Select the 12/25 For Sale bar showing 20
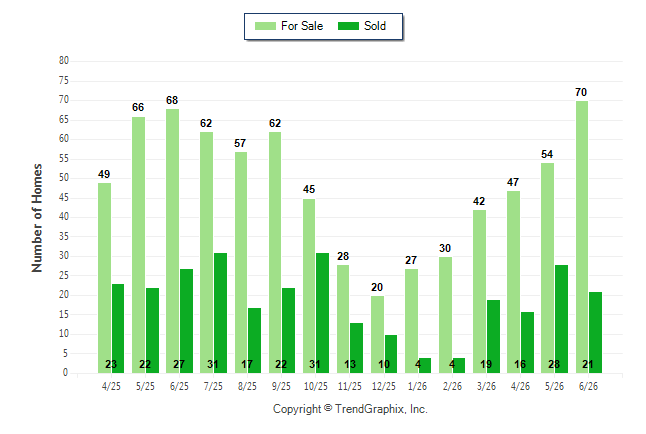The image size is (646, 434). tap(377, 334)
